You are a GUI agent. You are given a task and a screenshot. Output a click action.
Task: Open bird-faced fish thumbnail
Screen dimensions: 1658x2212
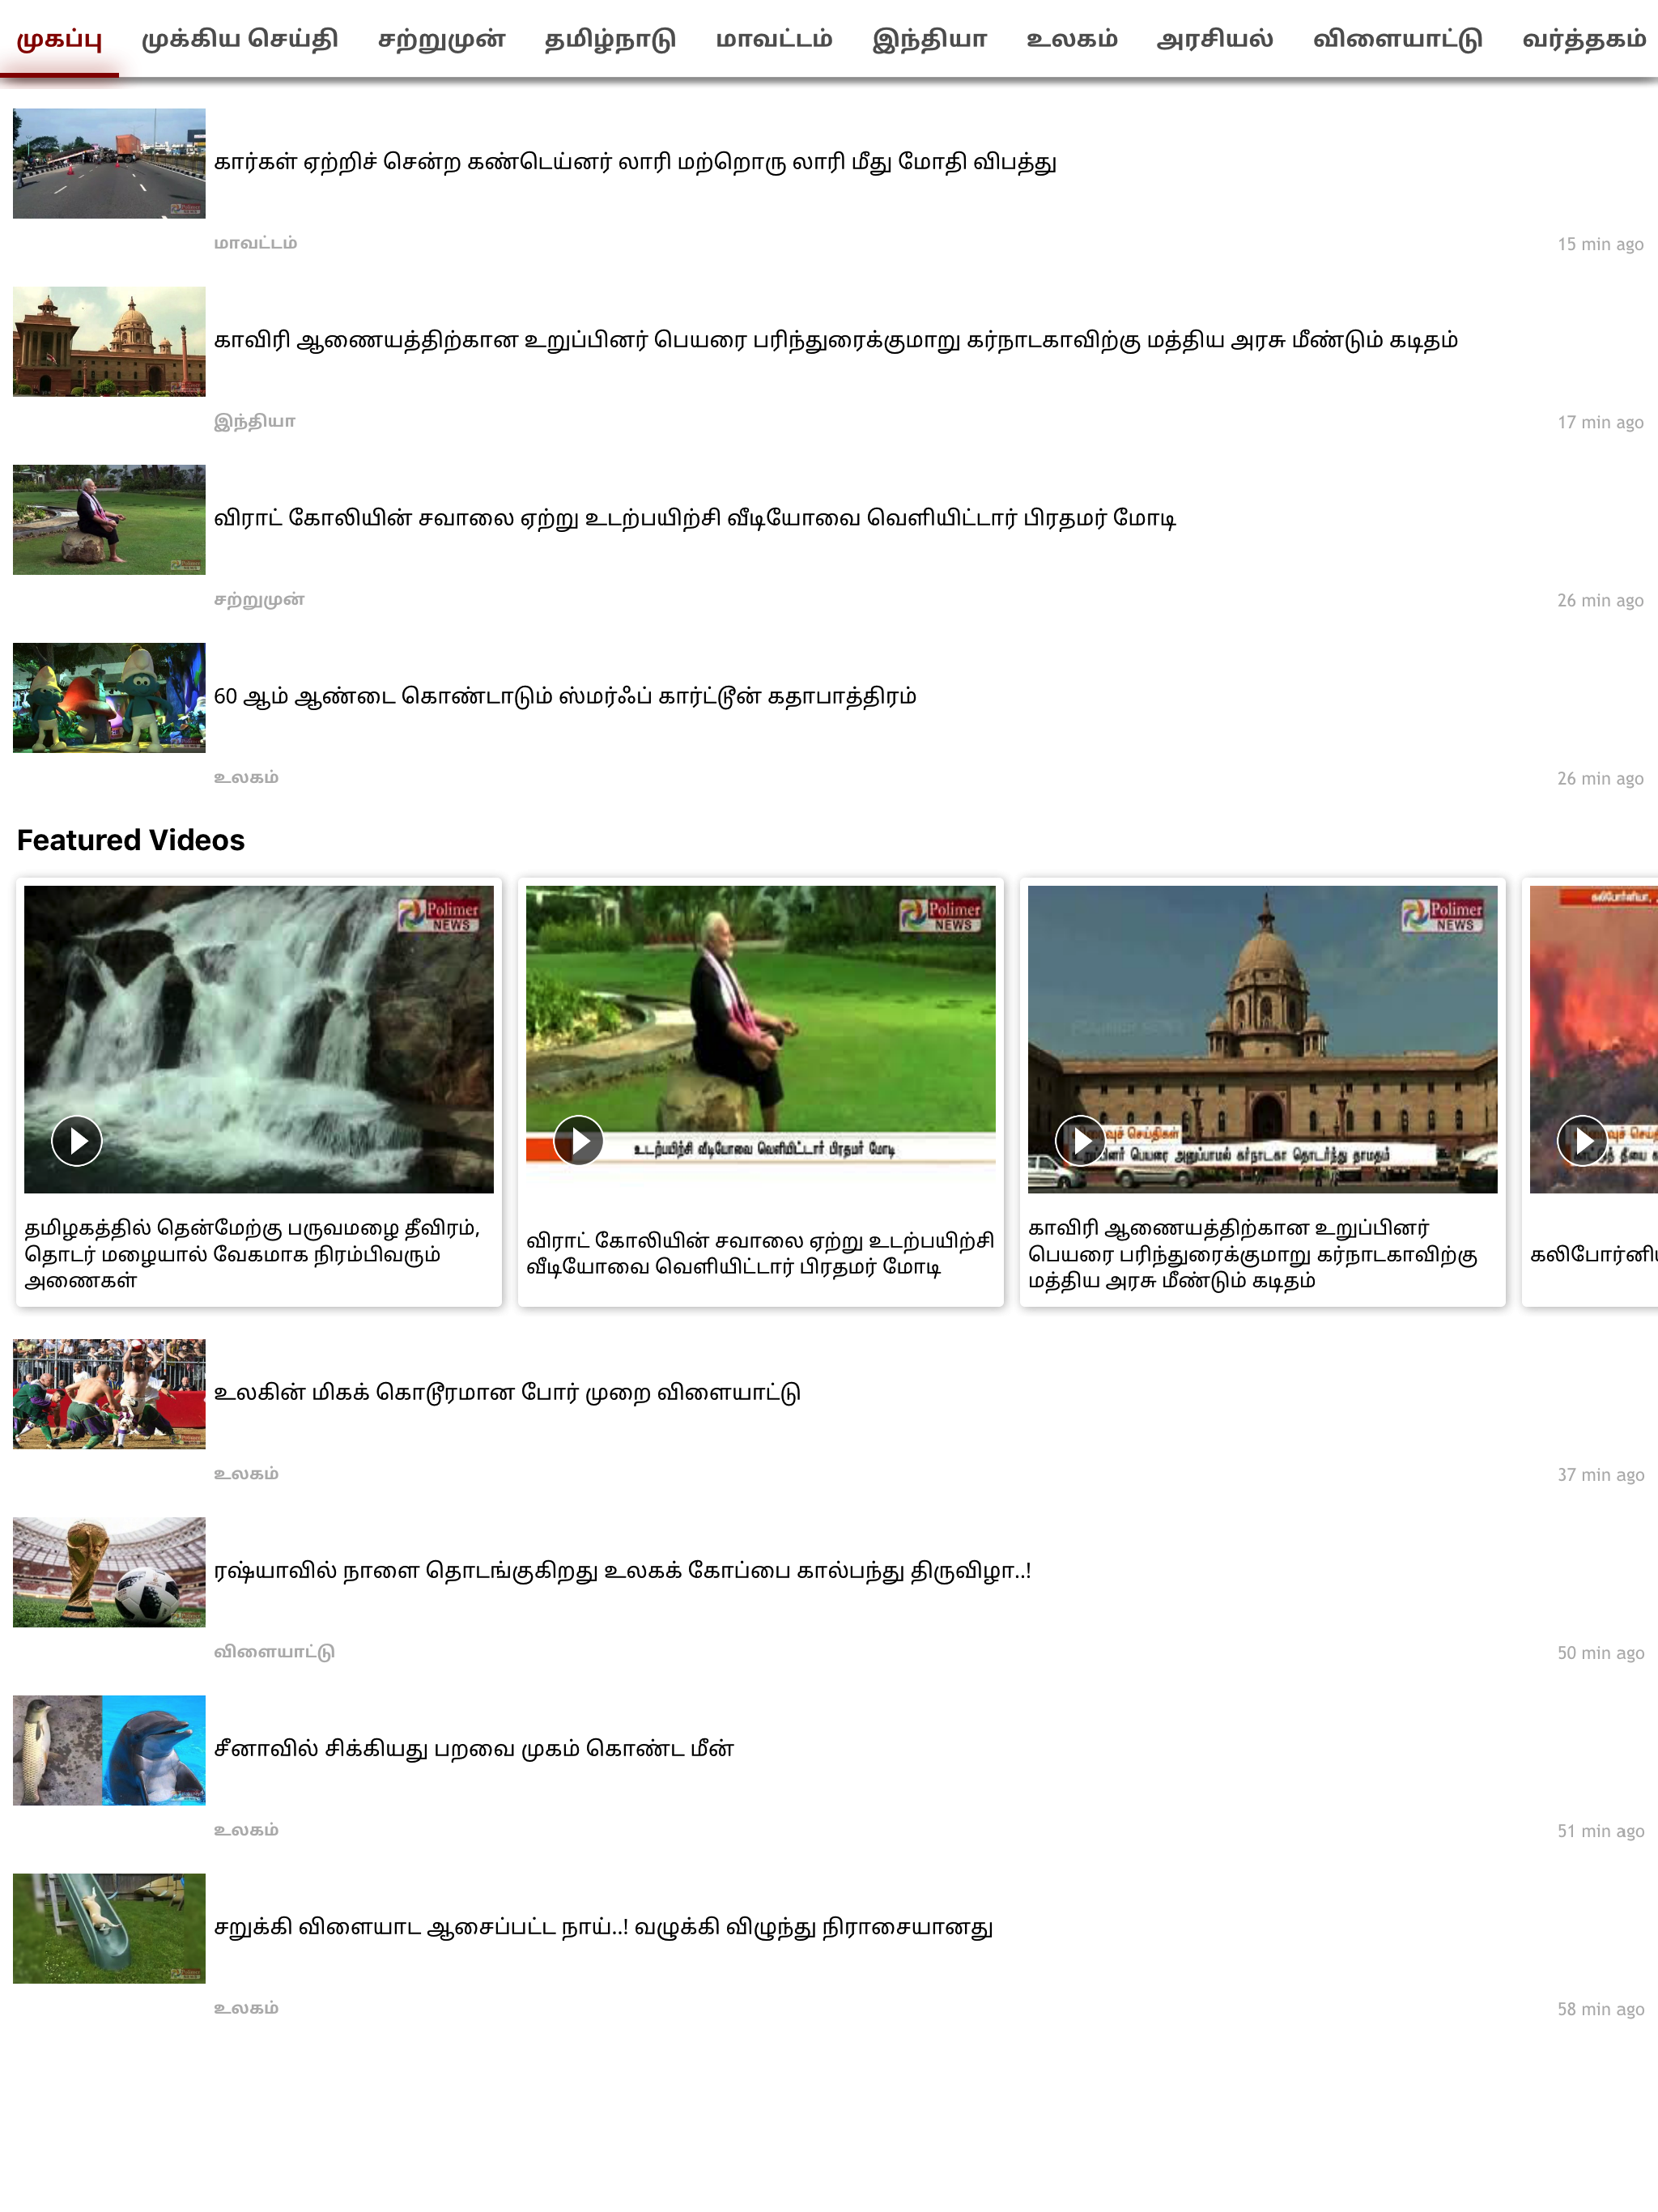pyautogui.click(x=109, y=1749)
